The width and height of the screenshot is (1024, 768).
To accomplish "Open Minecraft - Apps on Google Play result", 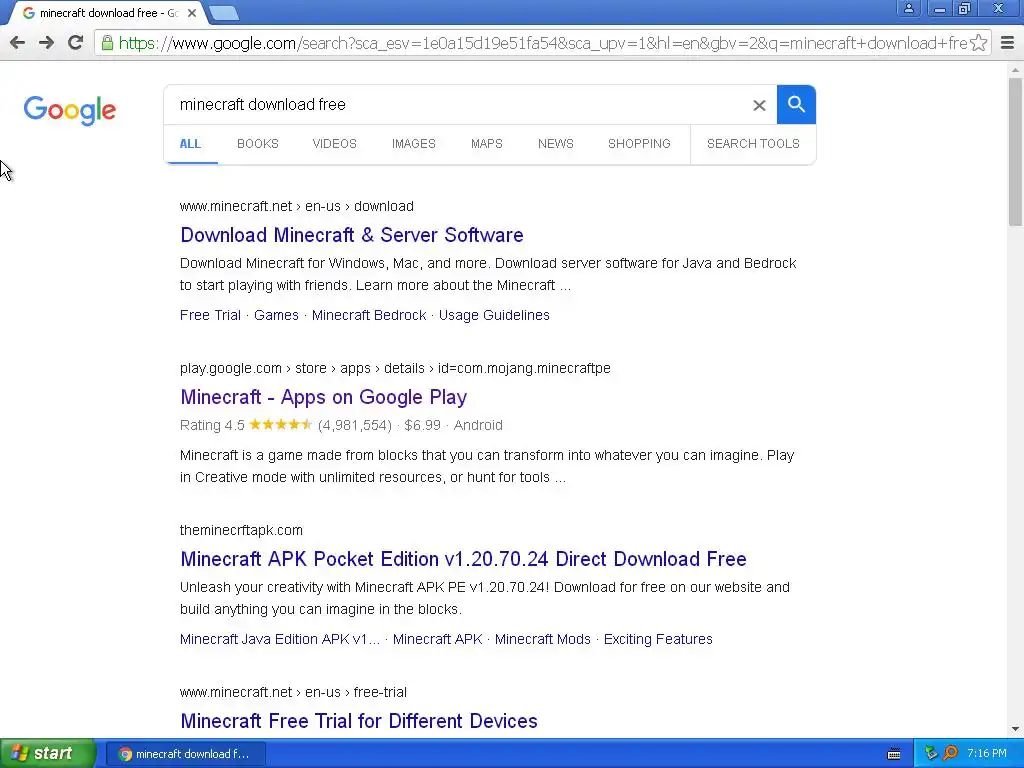I will tap(324, 397).
